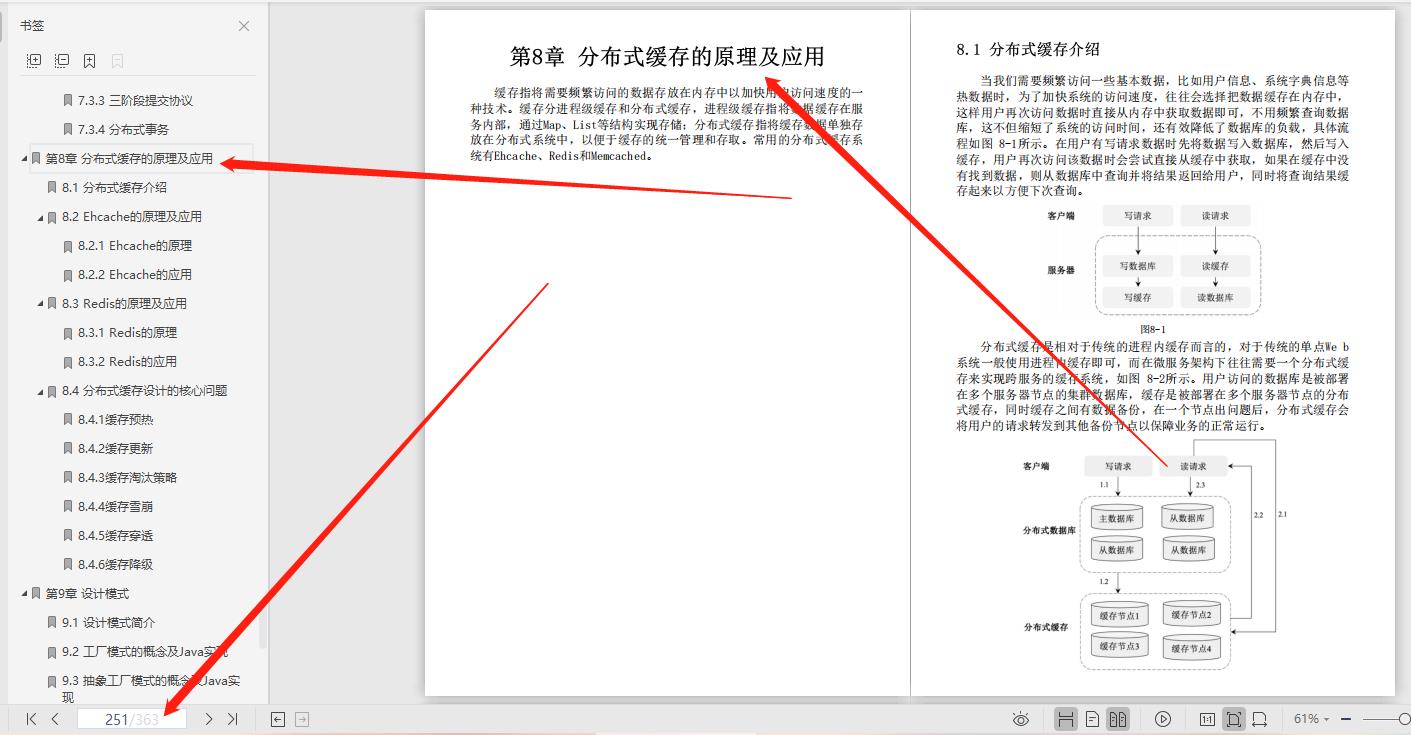This screenshot has height=735, width=1411.
Task: Switch to single page view
Action: (1093, 719)
